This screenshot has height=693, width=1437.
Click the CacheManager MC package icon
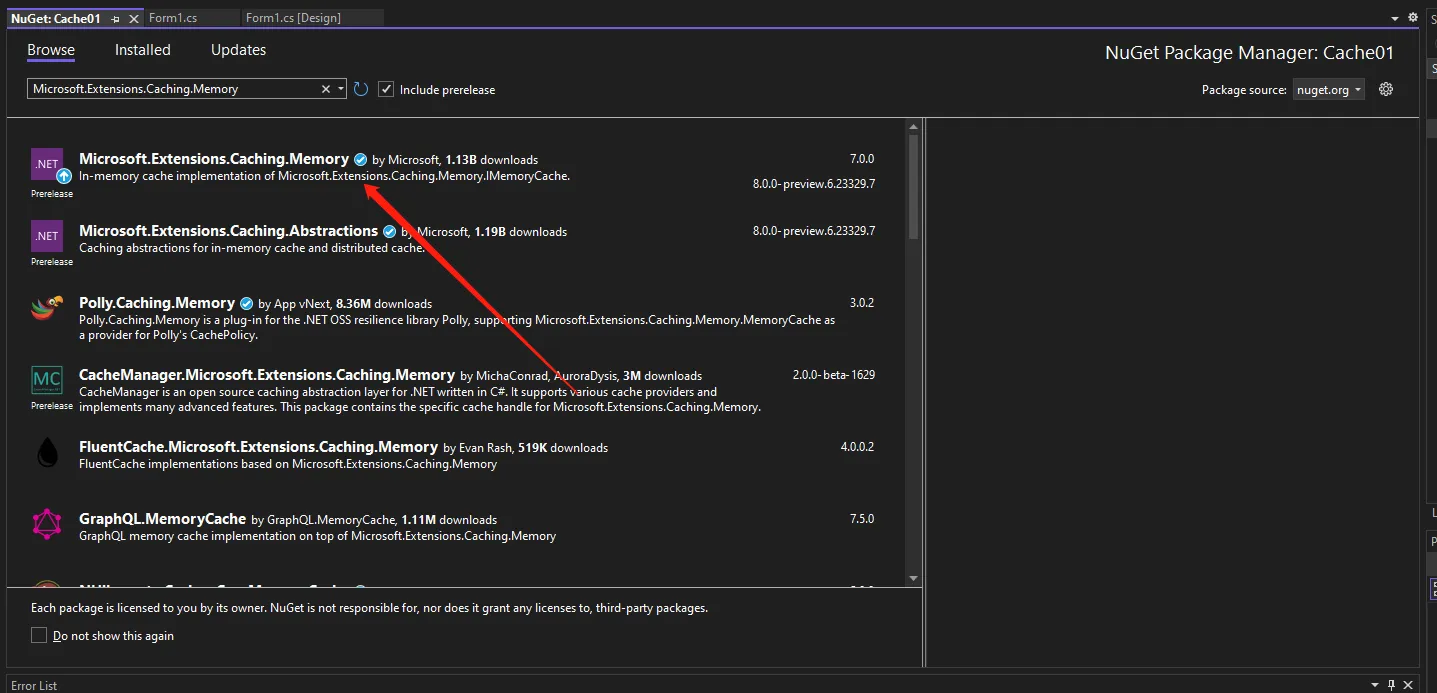pos(47,381)
